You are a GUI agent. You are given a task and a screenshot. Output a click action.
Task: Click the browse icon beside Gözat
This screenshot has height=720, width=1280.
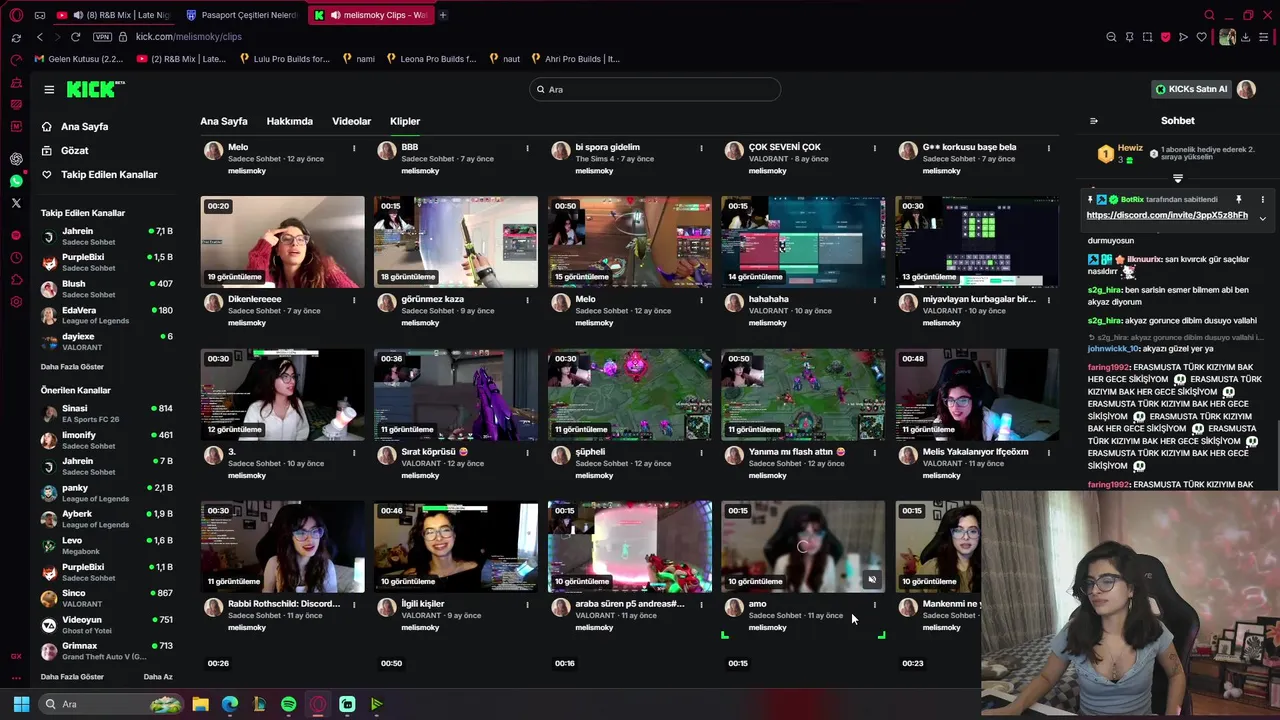tap(47, 151)
